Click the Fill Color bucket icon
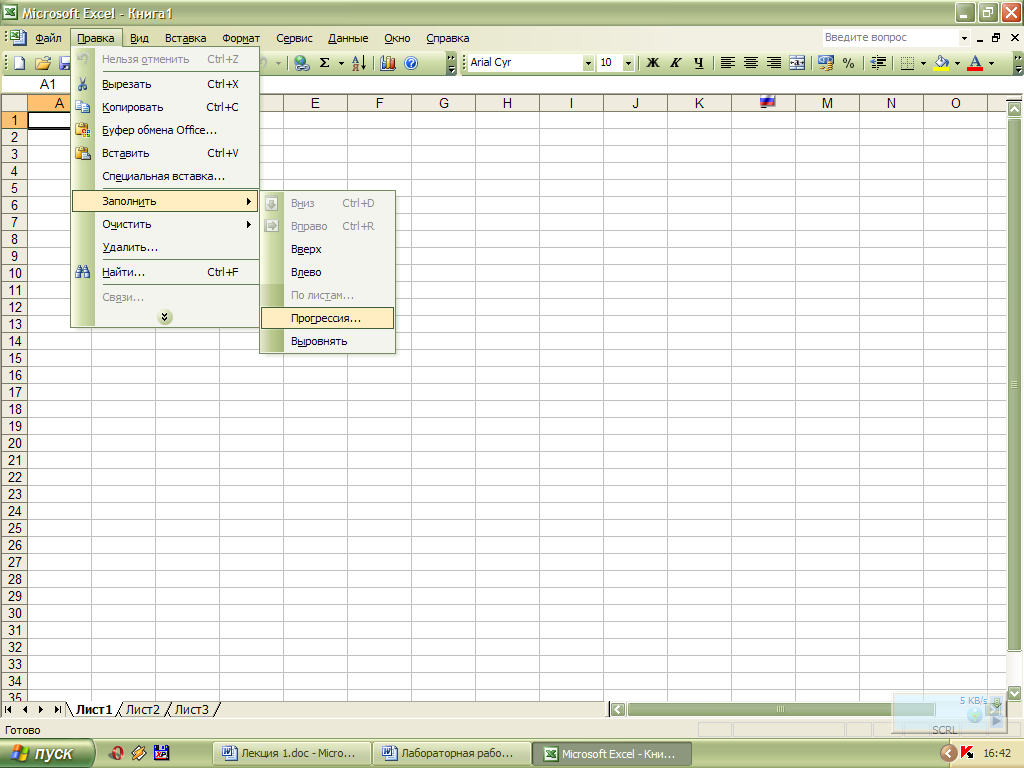 (x=941, y=63)
